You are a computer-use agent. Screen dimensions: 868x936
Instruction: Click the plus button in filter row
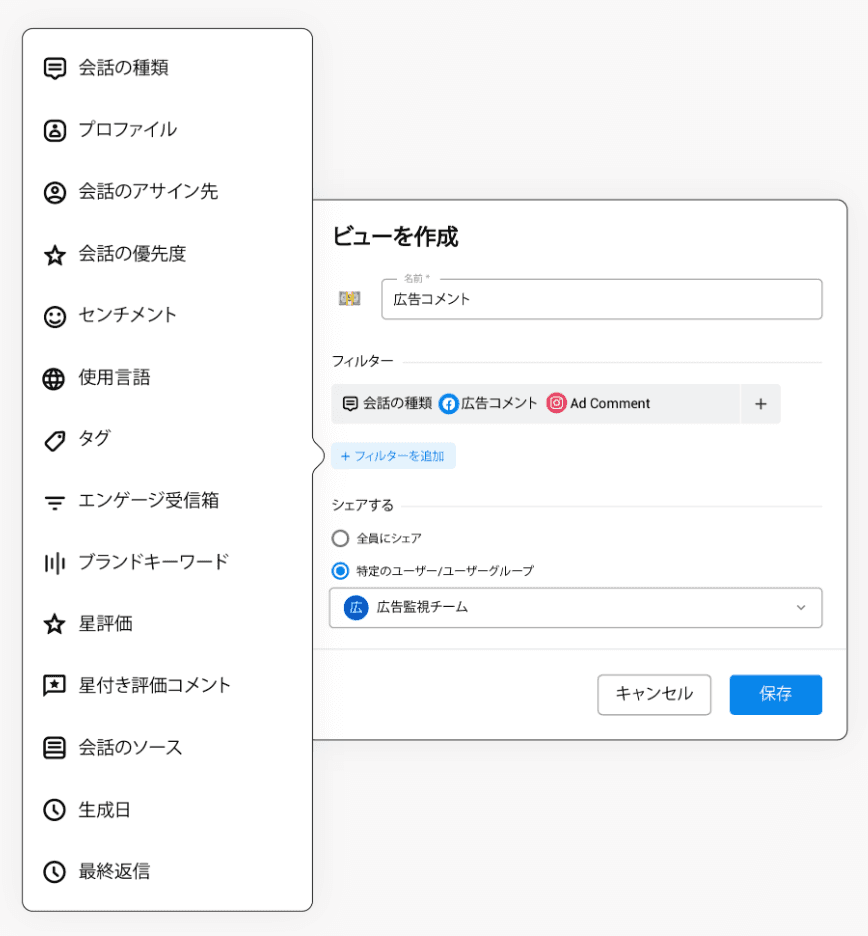(760, 404)
